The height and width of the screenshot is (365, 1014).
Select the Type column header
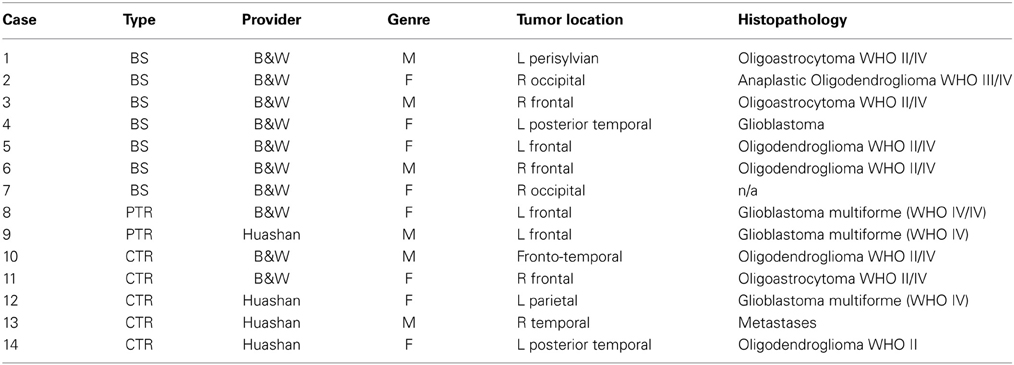pyautogui.click(x=138, y=20)
